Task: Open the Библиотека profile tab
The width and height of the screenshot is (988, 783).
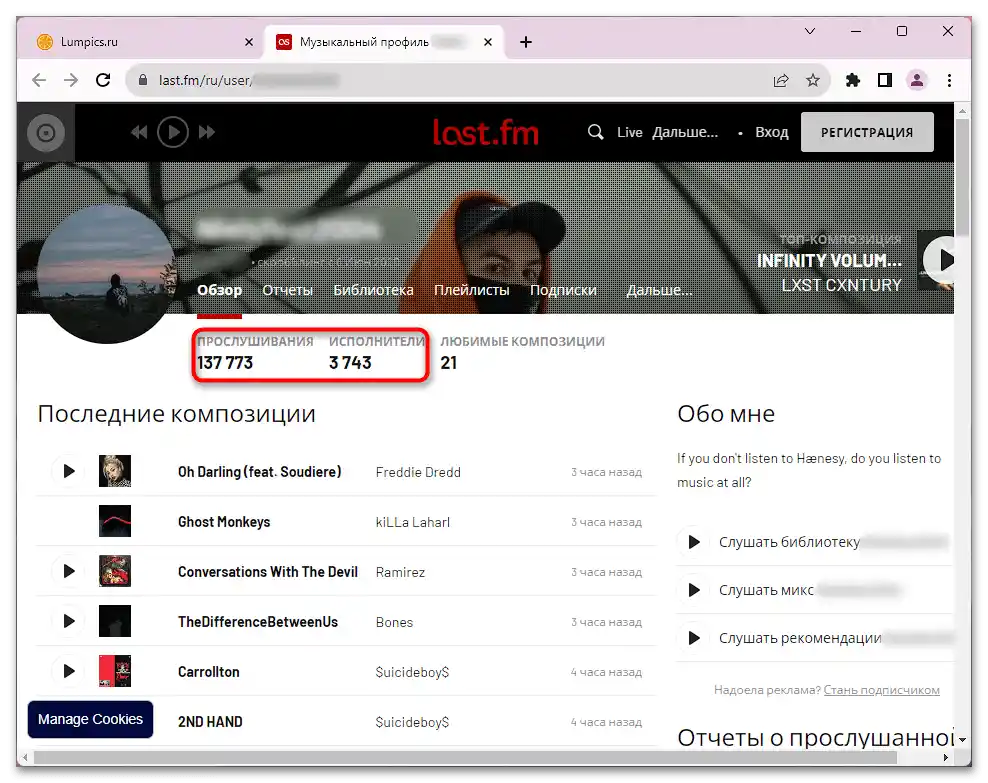Action: (374, 290)
